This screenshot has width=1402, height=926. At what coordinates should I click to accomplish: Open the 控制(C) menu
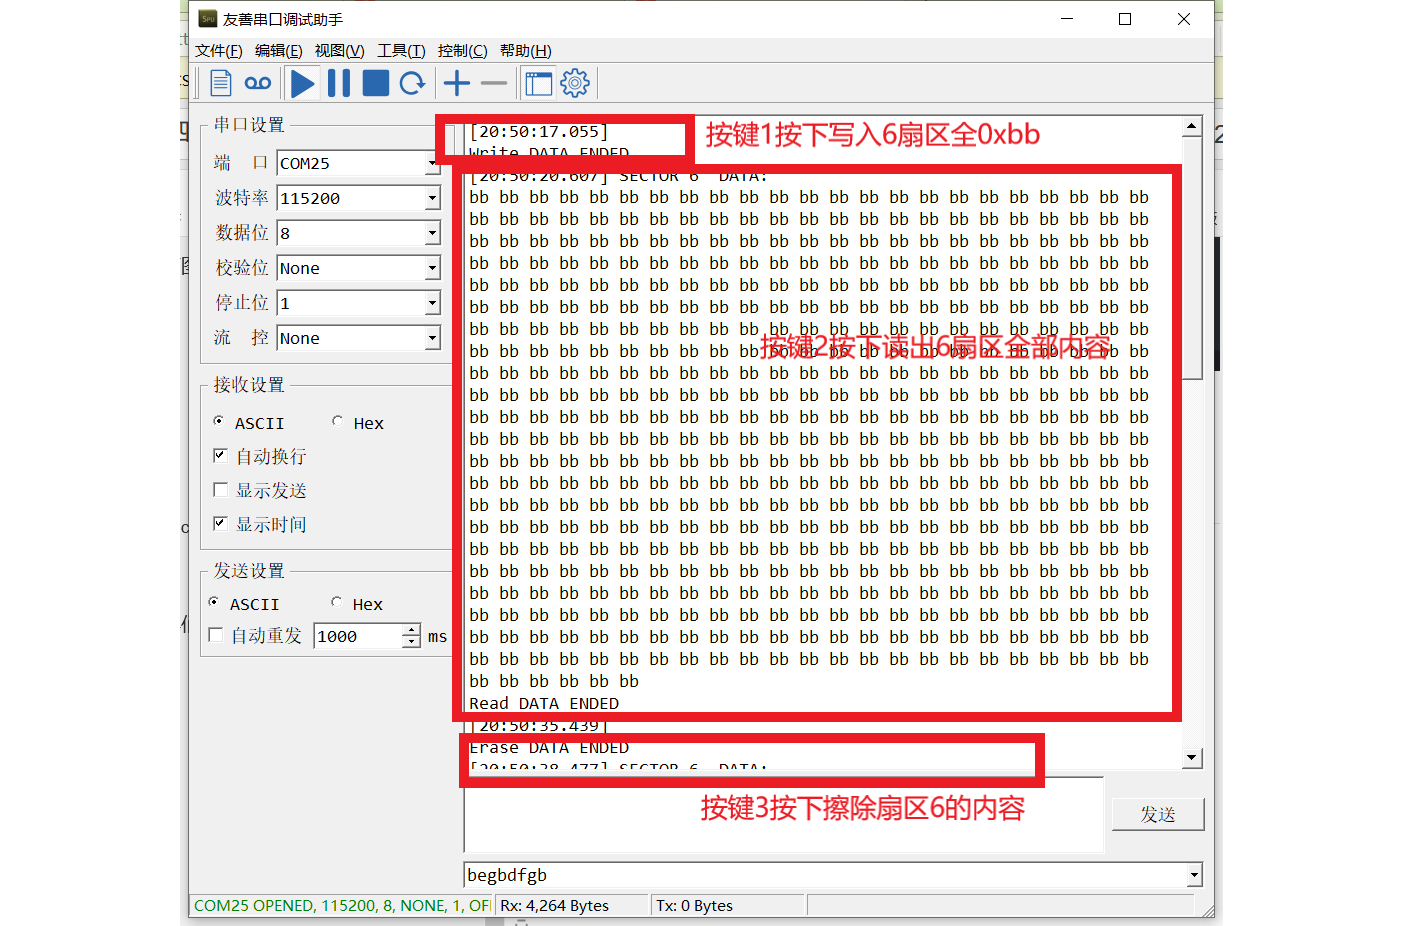pos(462,51)
